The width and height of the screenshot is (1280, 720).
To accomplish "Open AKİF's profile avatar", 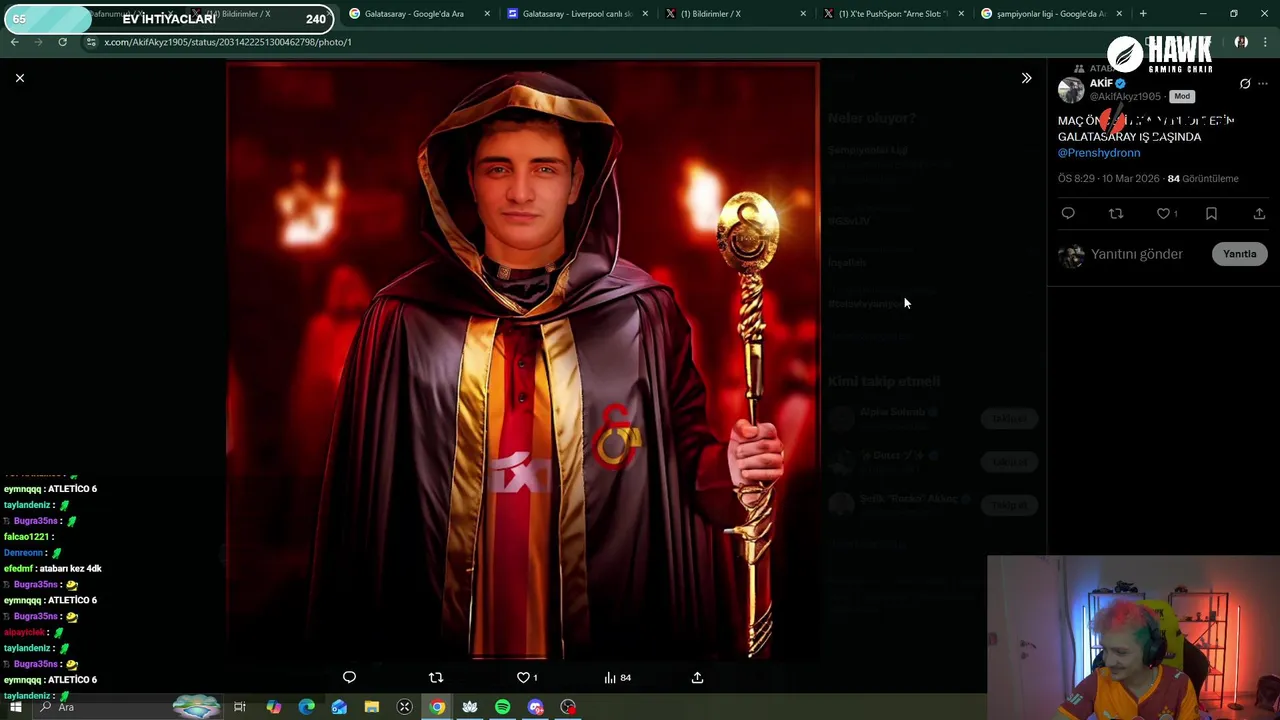I will 1071,90.
